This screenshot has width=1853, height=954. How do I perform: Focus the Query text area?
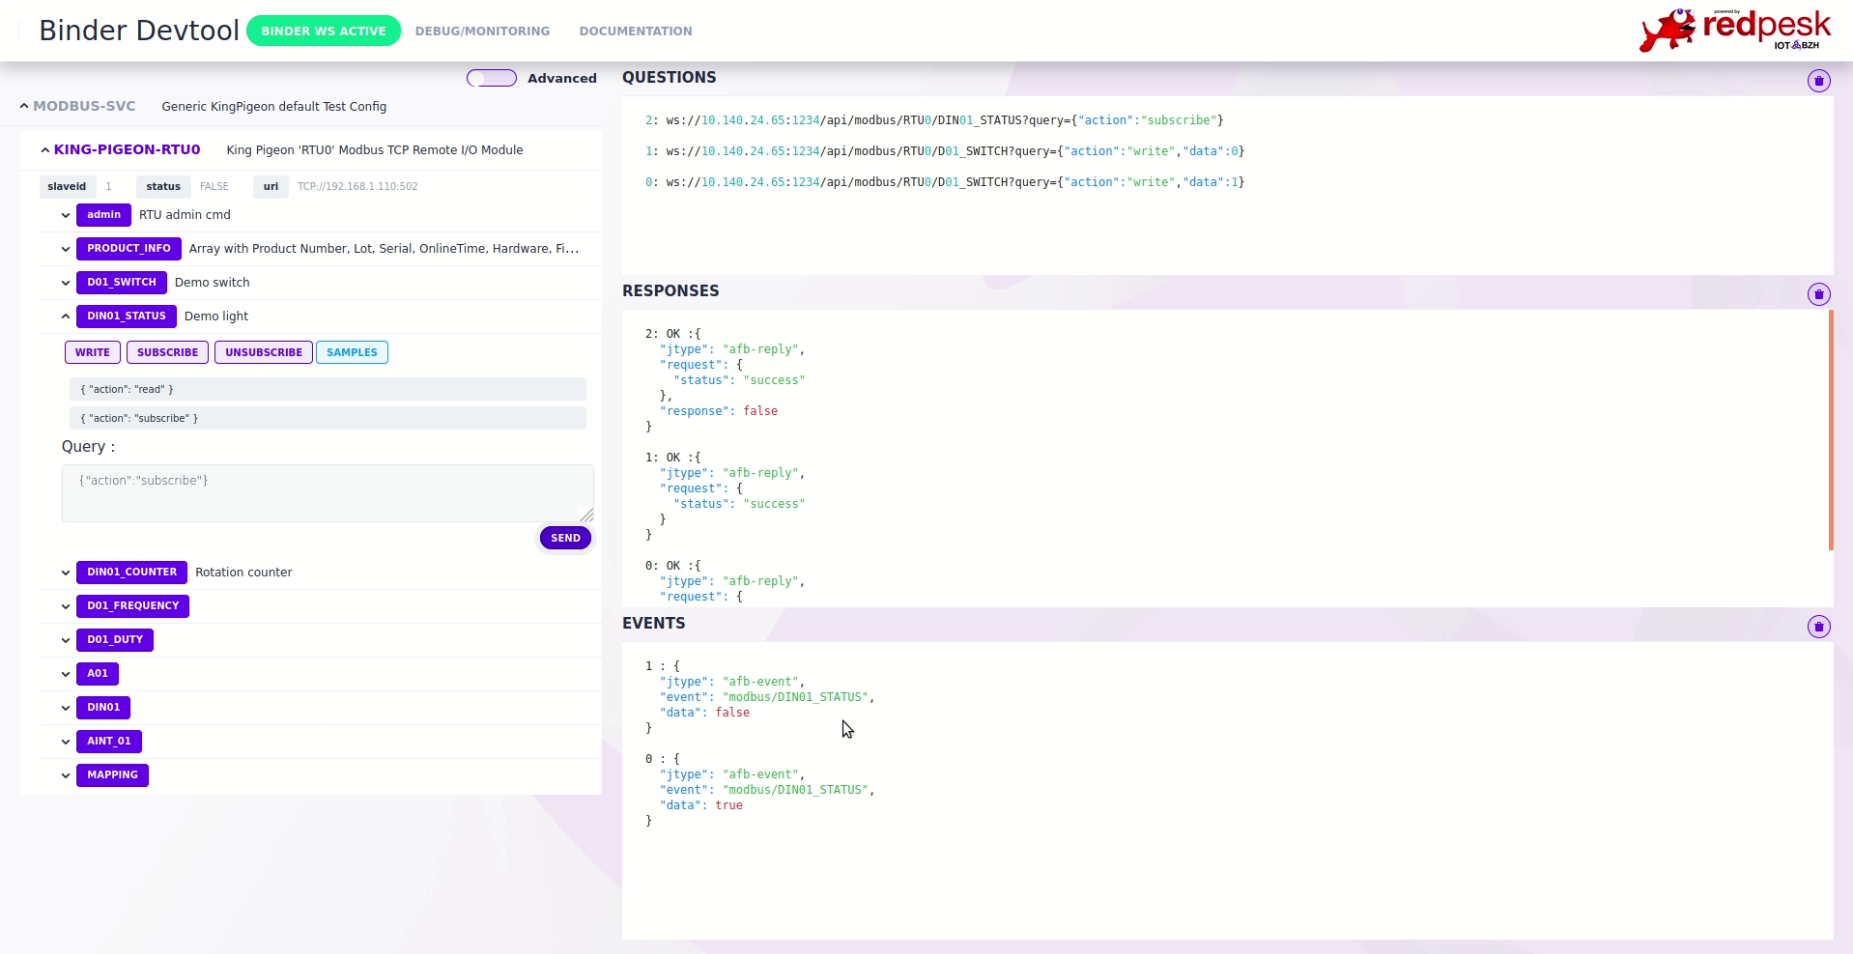coord(327,493)
